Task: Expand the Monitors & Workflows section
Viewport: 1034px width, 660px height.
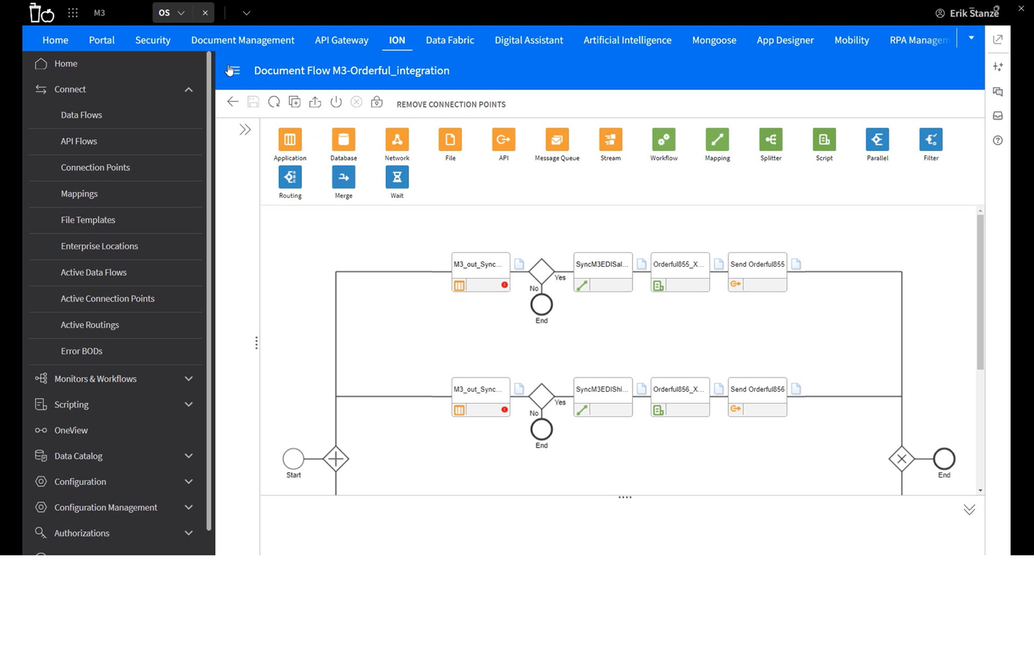Action: pos(188,378)
